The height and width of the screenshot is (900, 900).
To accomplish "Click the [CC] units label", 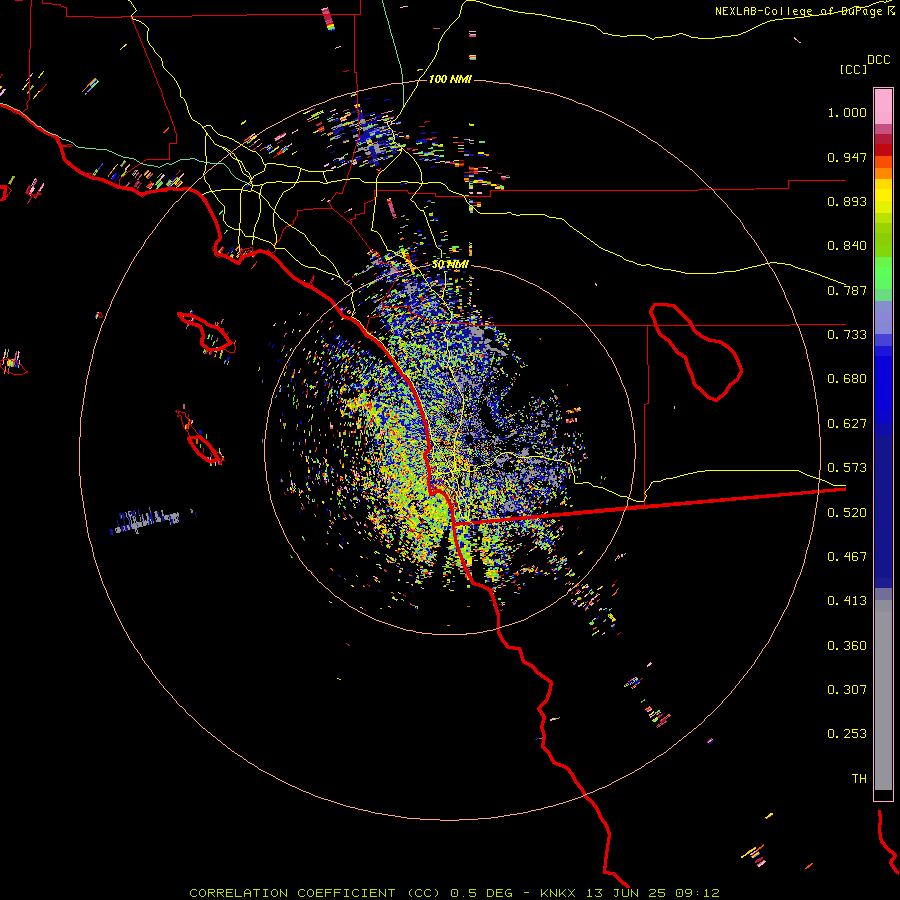I will pyautogui.click(x=853, y=69).
